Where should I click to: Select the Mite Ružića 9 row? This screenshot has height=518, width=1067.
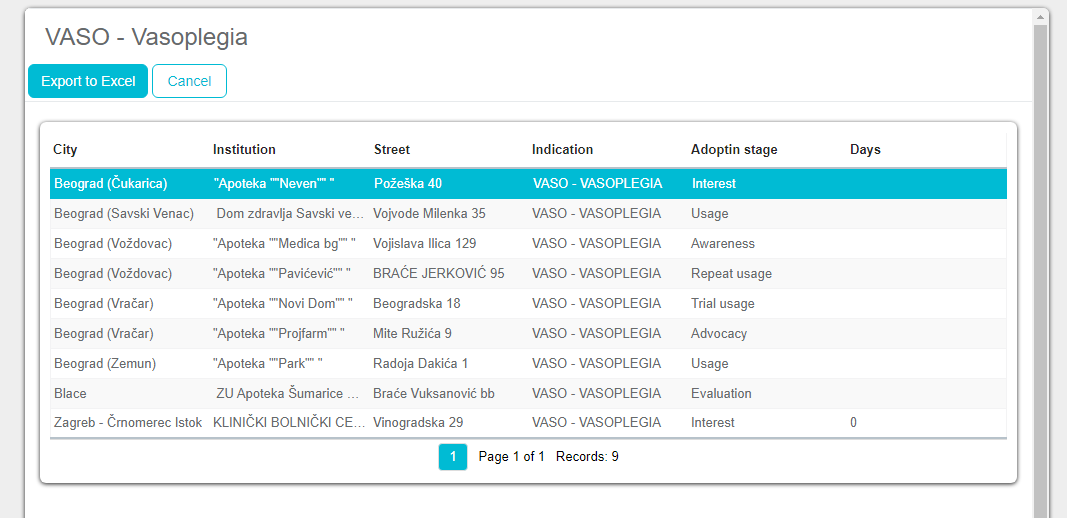pos(412,334)
